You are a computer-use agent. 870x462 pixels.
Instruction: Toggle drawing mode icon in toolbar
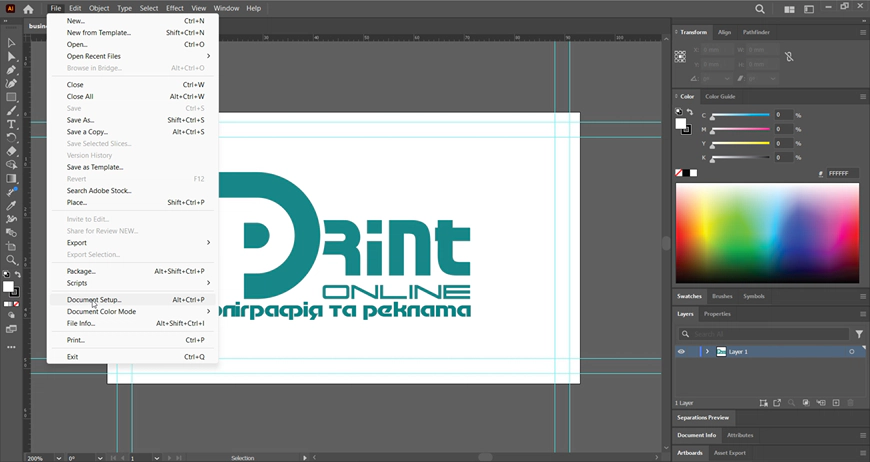(11, 315)
